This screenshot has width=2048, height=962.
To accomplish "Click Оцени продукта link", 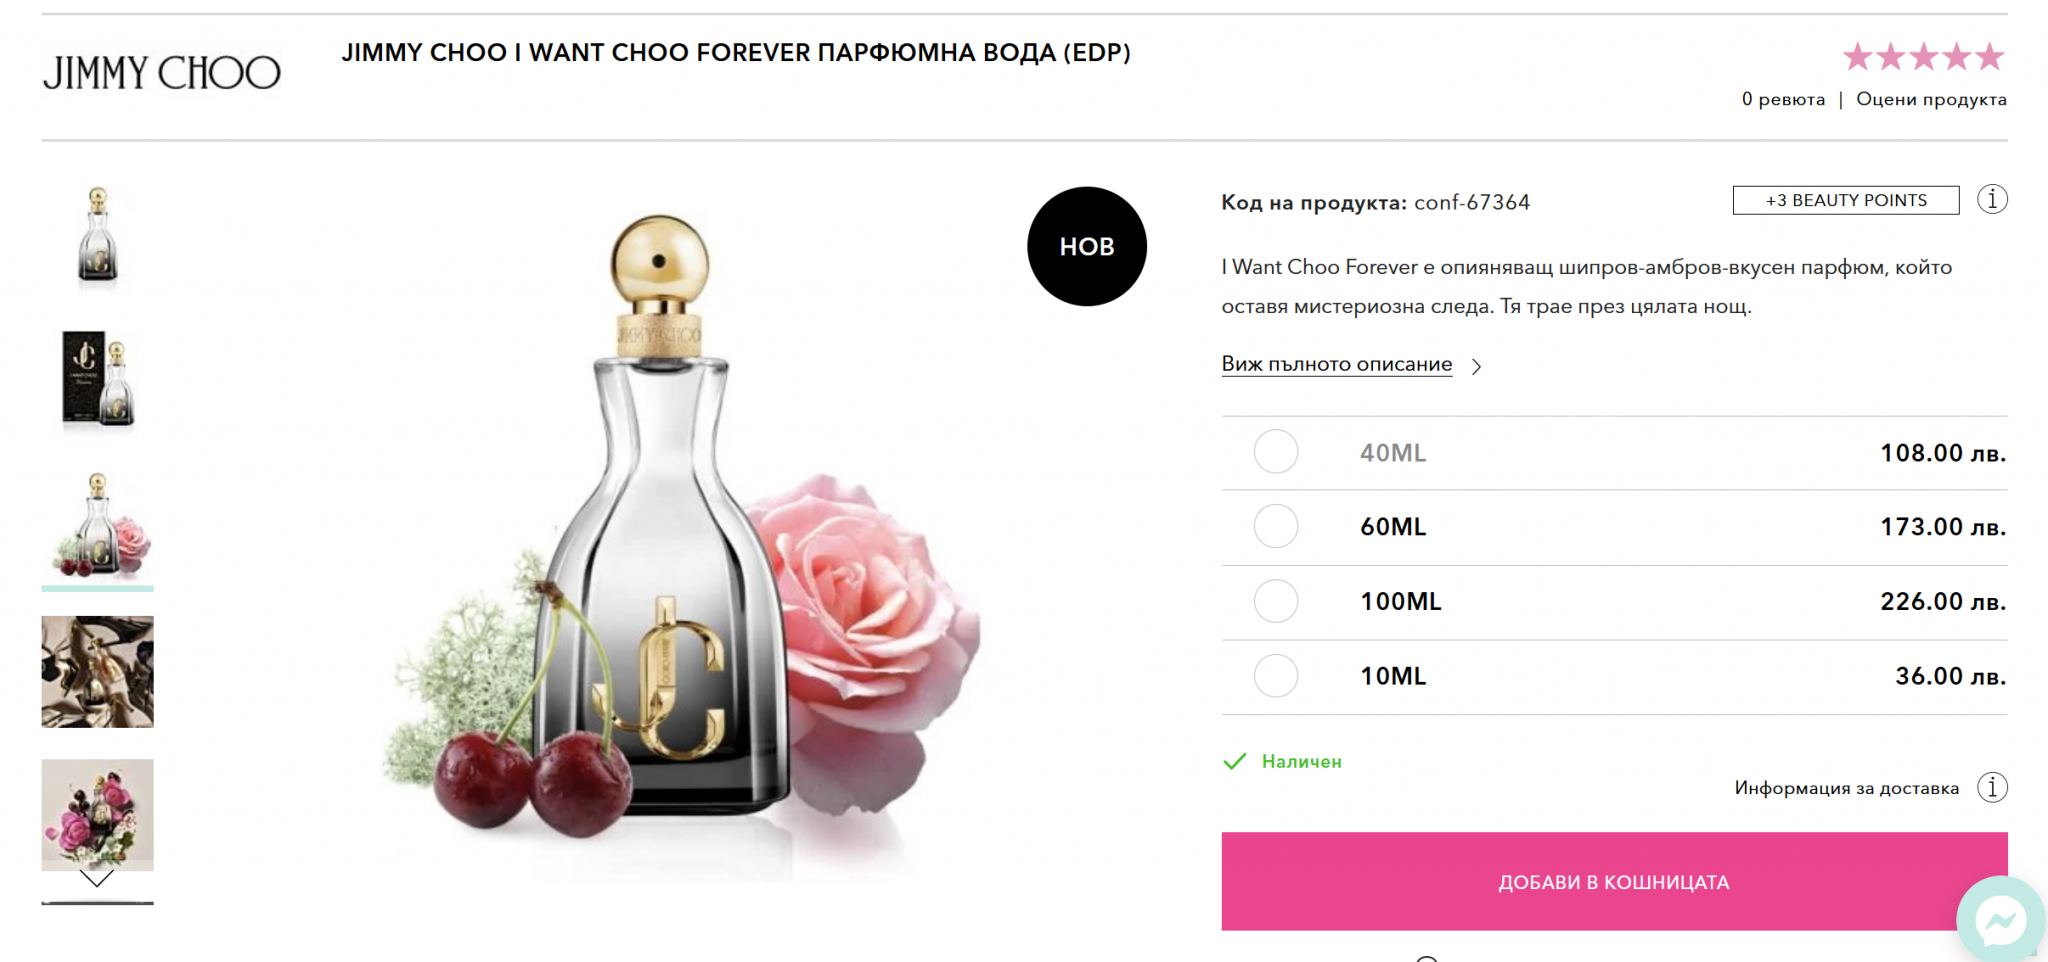I will click(1931, 99).
